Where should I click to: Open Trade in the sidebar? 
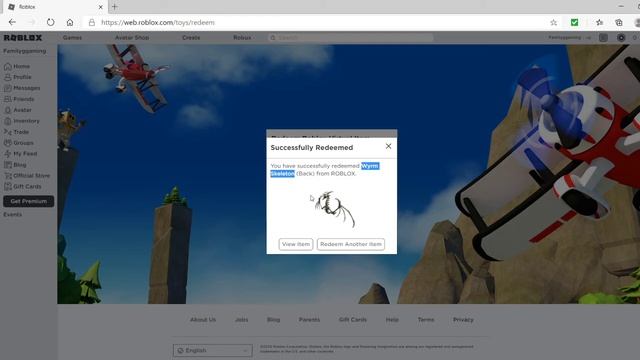tap(16, 132)
